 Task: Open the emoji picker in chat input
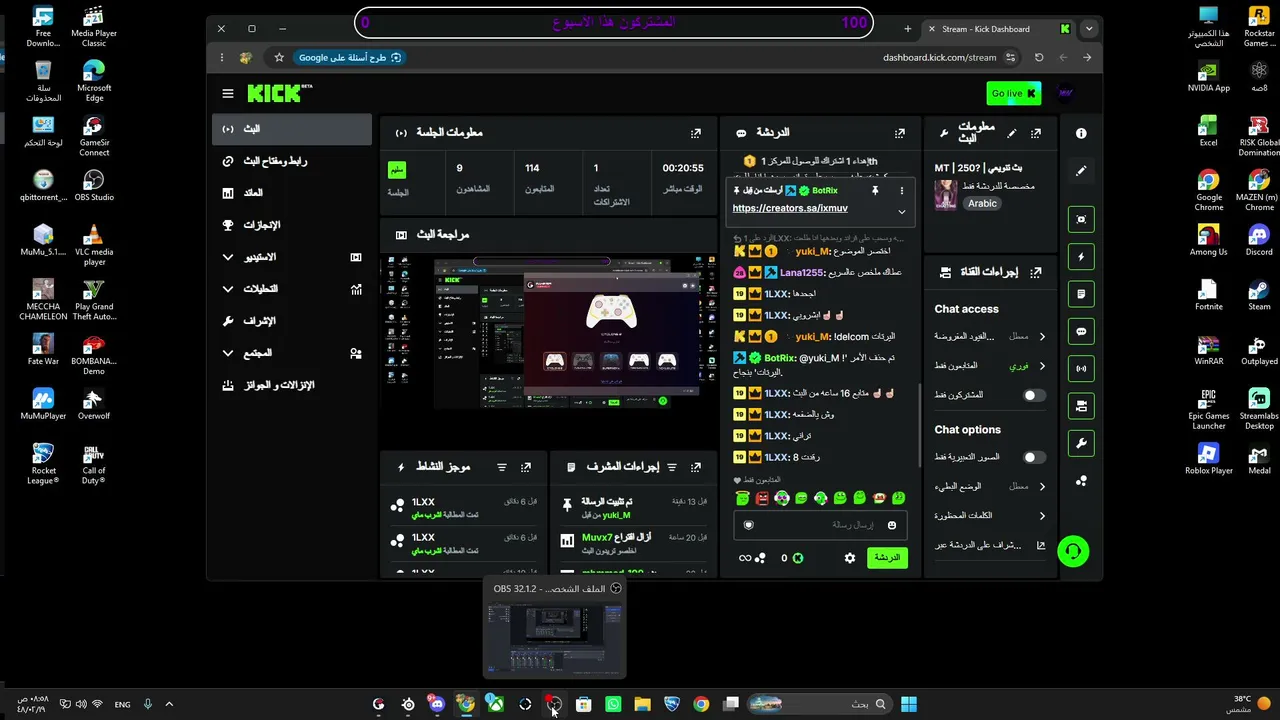point(891,525)
